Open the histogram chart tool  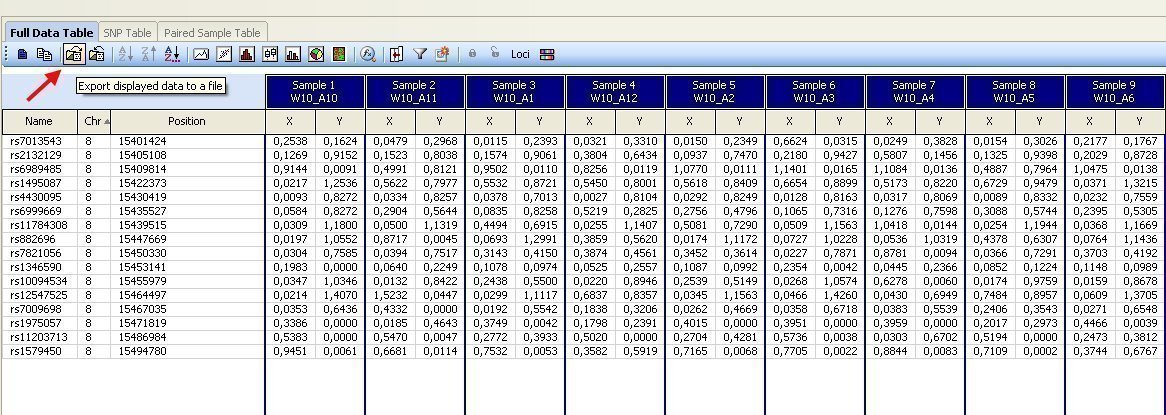[x=247, y=54]
